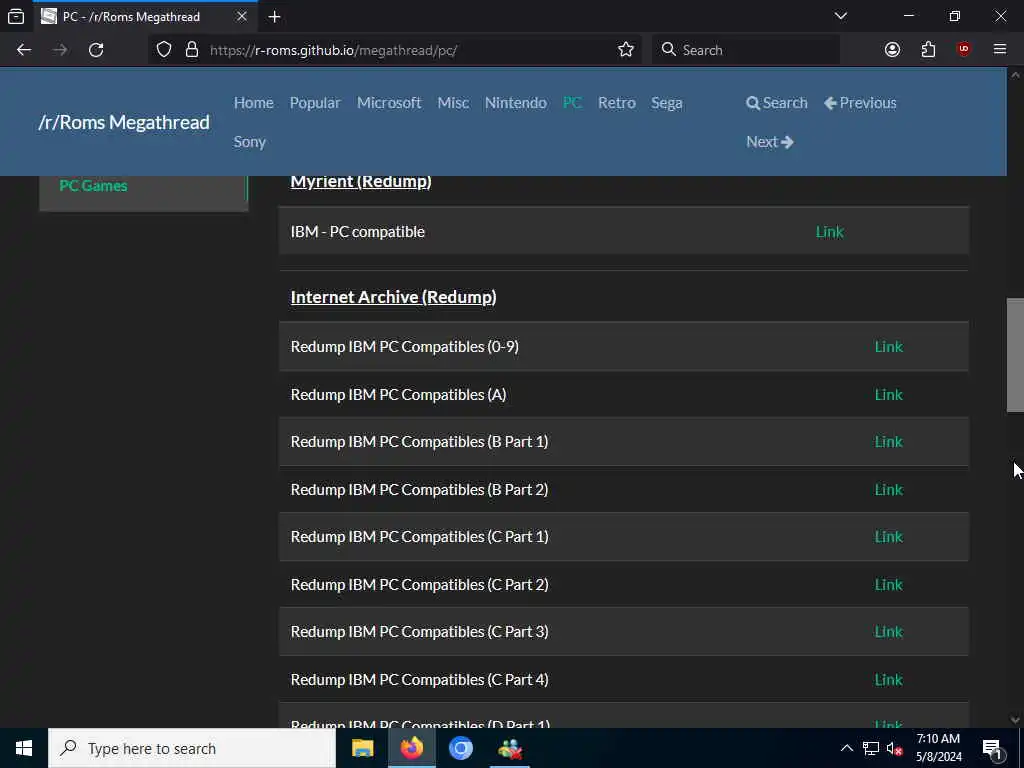The image size is (1024, 768).
Task: Open the tracking protection shield icon
Action: pyautogui.click(x=164, y=50)
